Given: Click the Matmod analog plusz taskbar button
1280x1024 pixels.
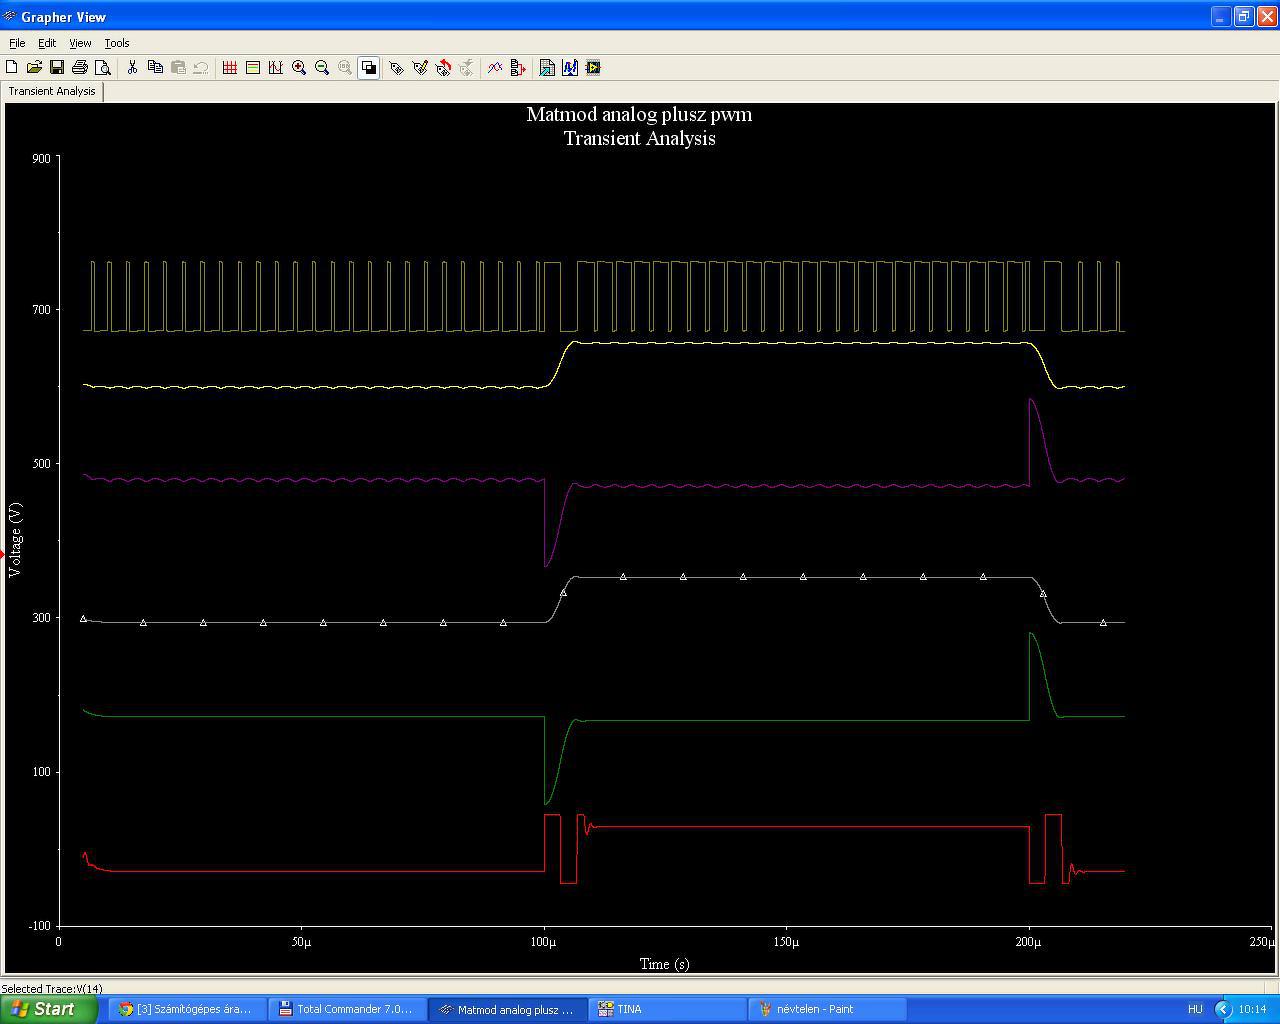Looking at the screenshot, I should click(508, 1009).
